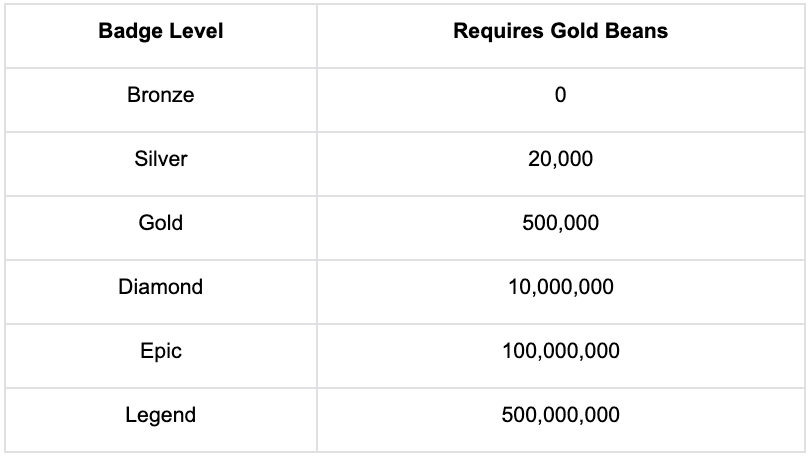This screenshot has height=458, width=812.
Task: Click the Gold badge level cell
Action: [161, 223]
